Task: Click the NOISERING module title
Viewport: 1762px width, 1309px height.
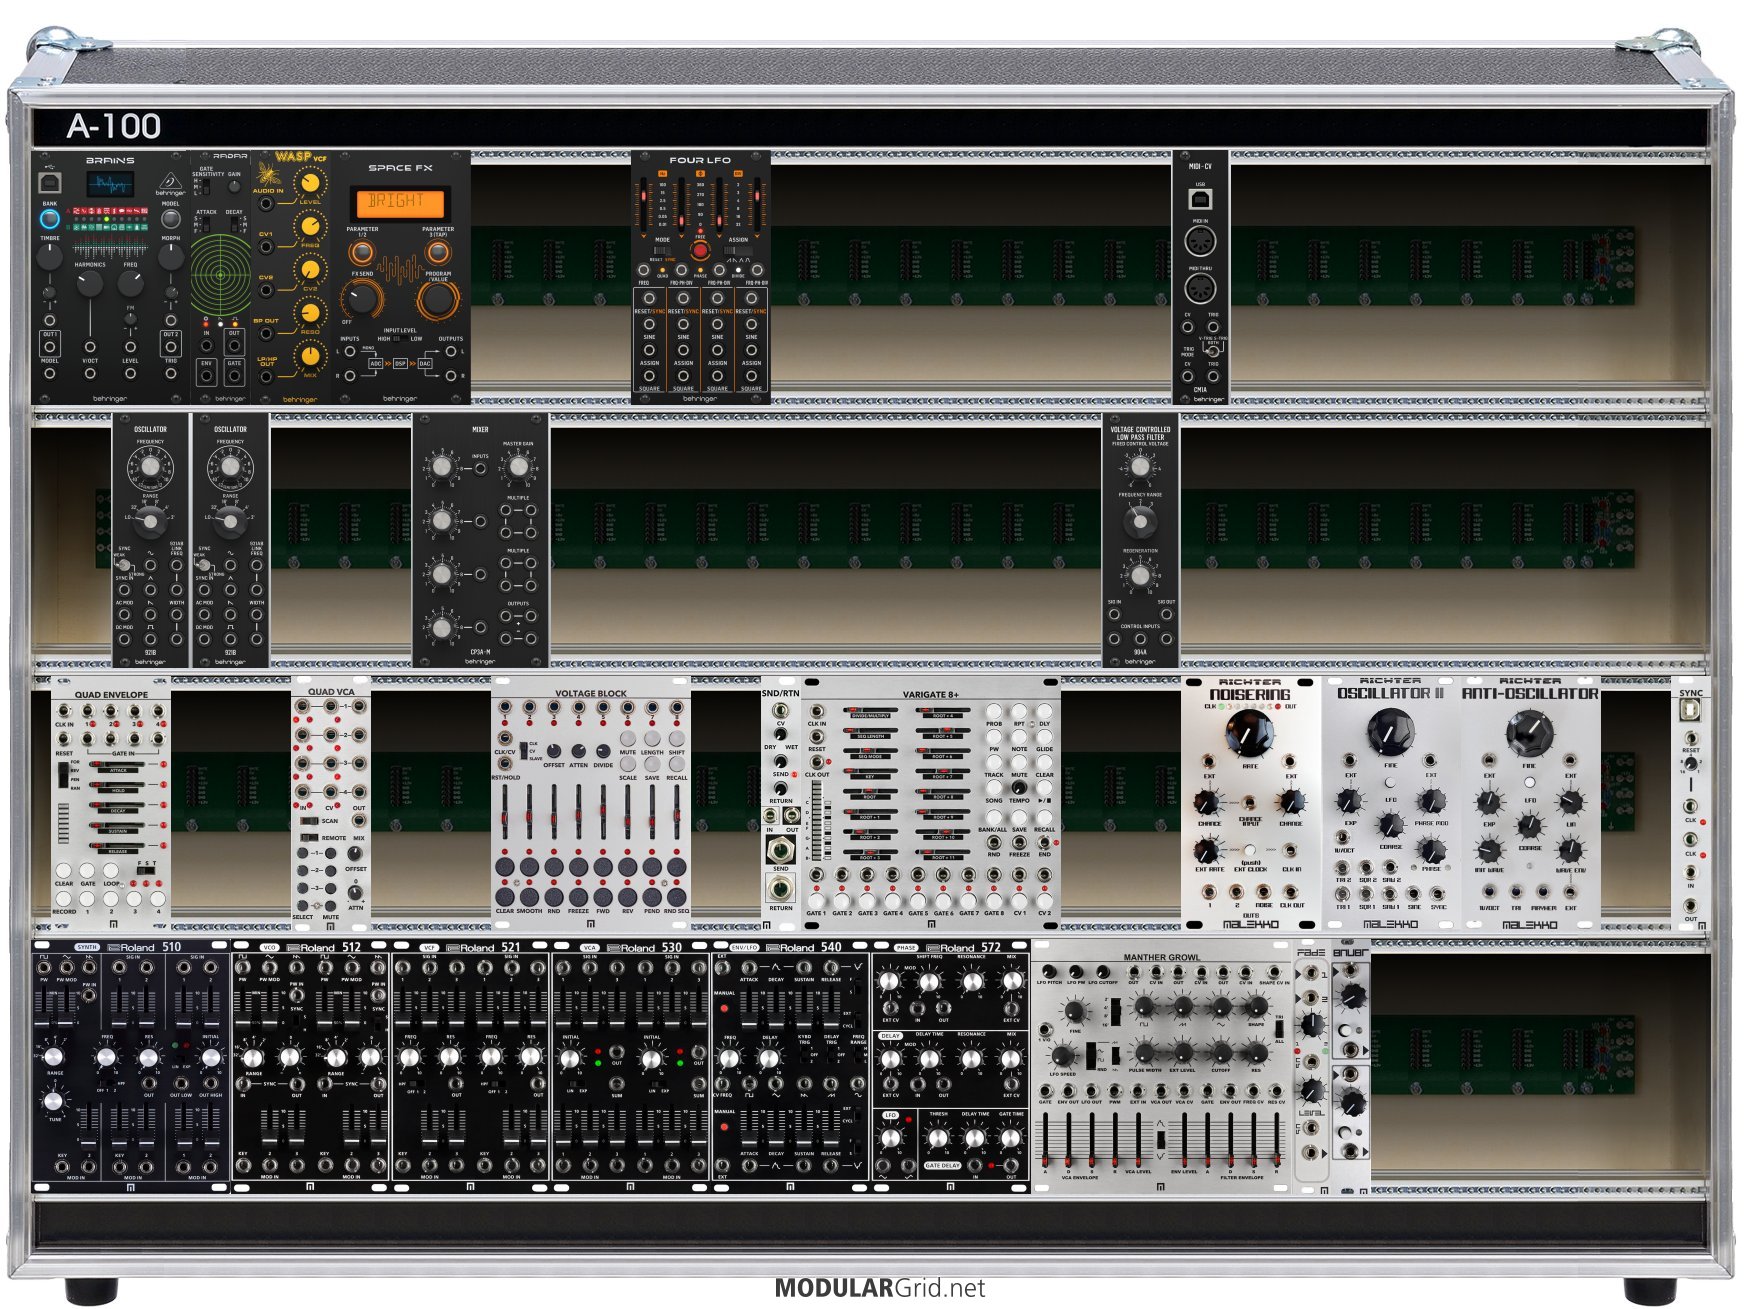Action: 1250,694
